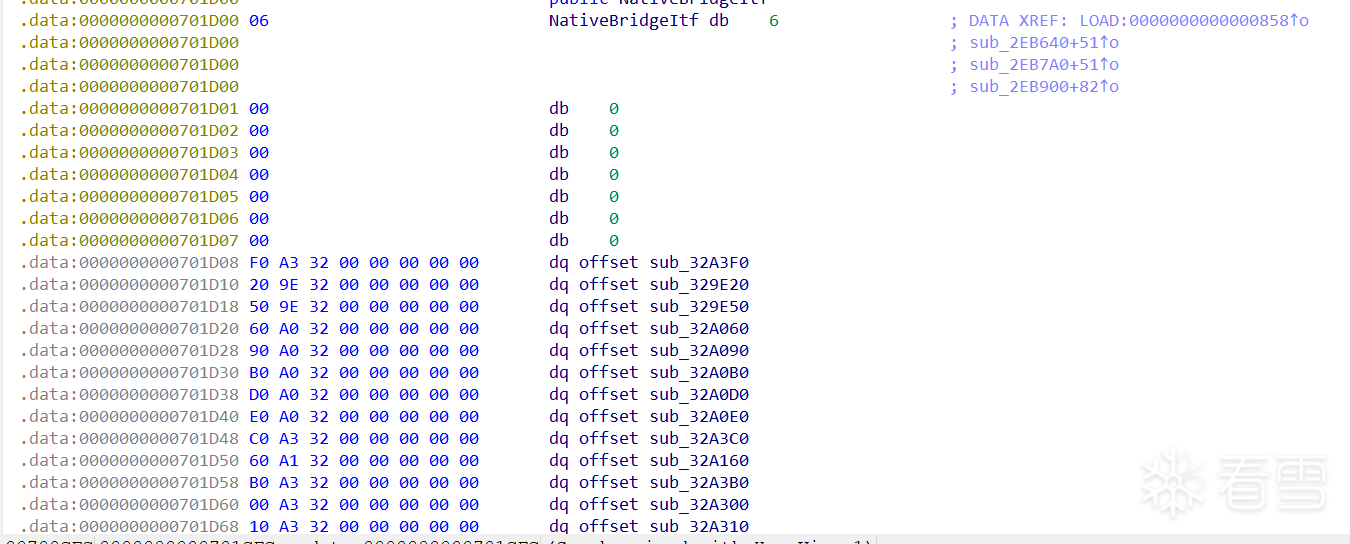Click hex bytes C0 A3 32 00 00 00 00 00
Viewport: 1350px width, 544px height.
[364, 438]
